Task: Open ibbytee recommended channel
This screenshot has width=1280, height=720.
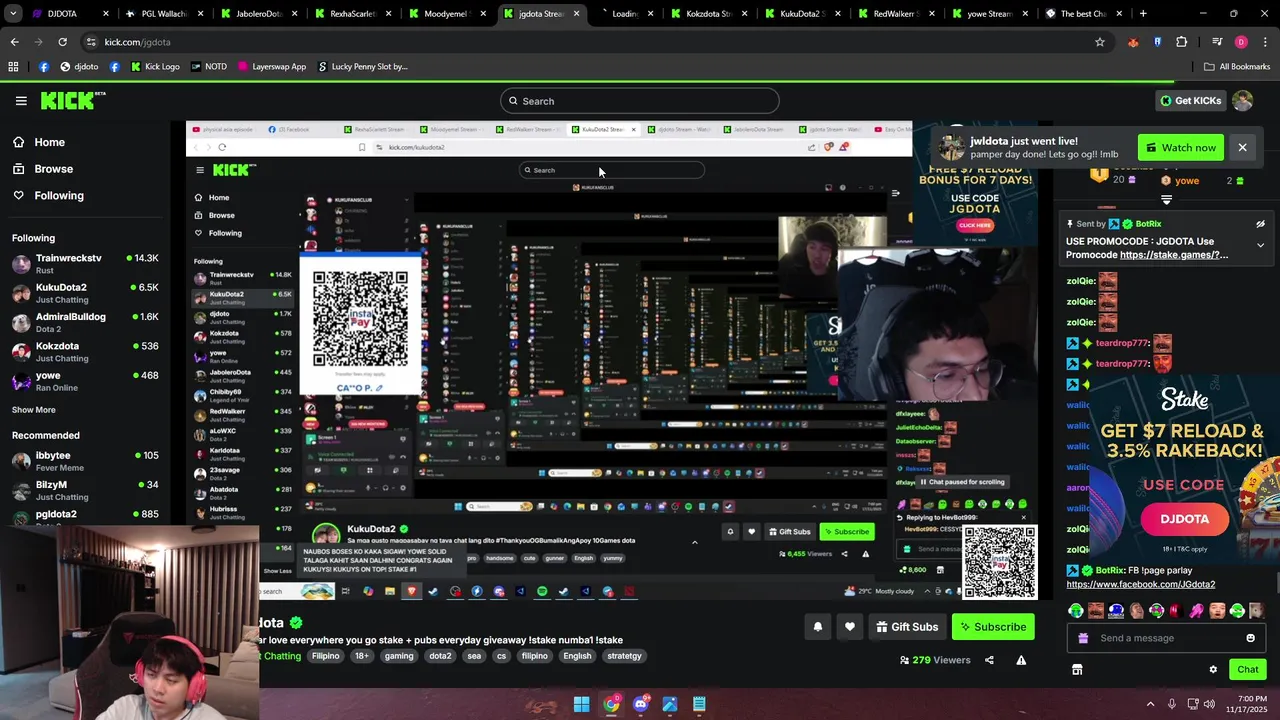Action: 85,461
